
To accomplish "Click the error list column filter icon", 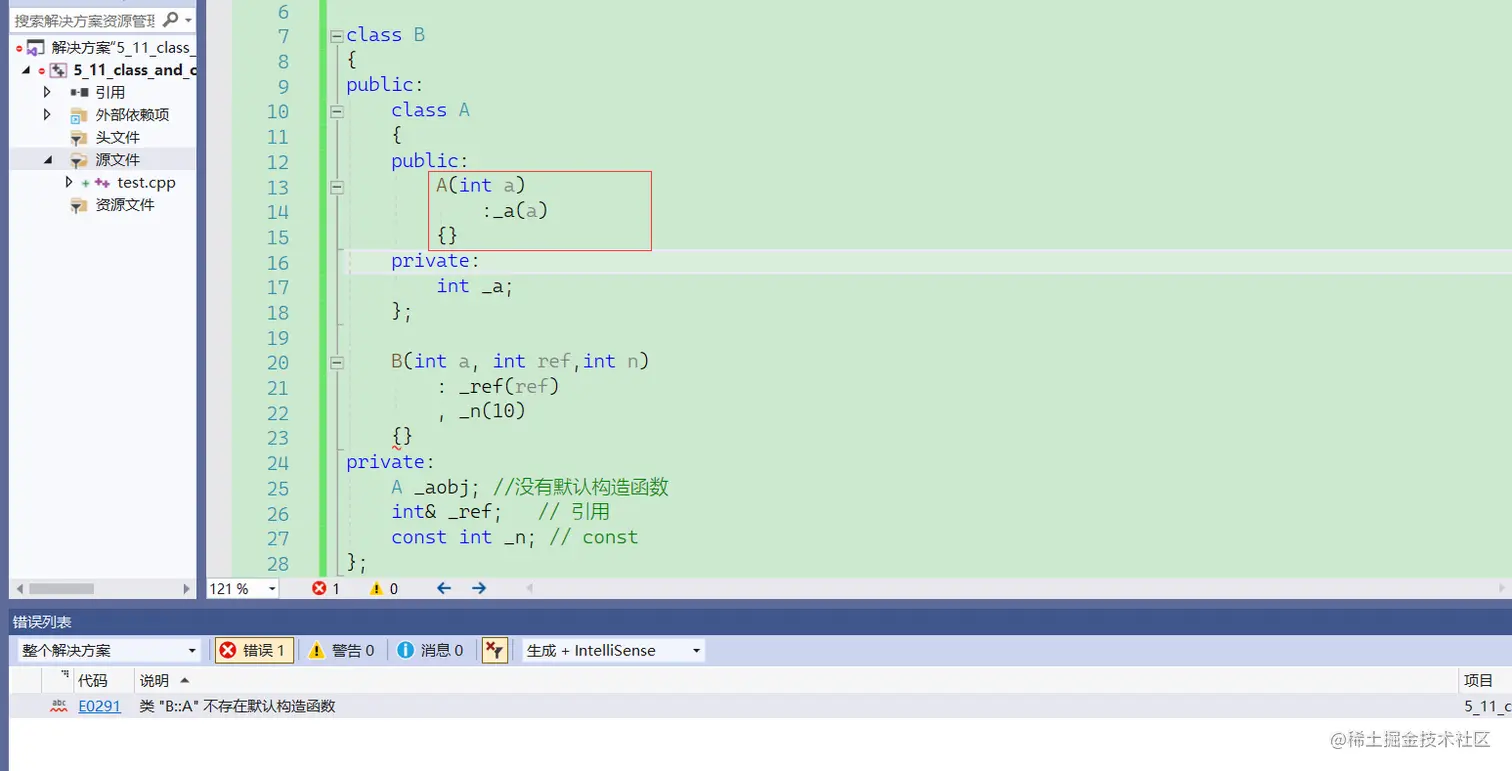I will [66, 676].
